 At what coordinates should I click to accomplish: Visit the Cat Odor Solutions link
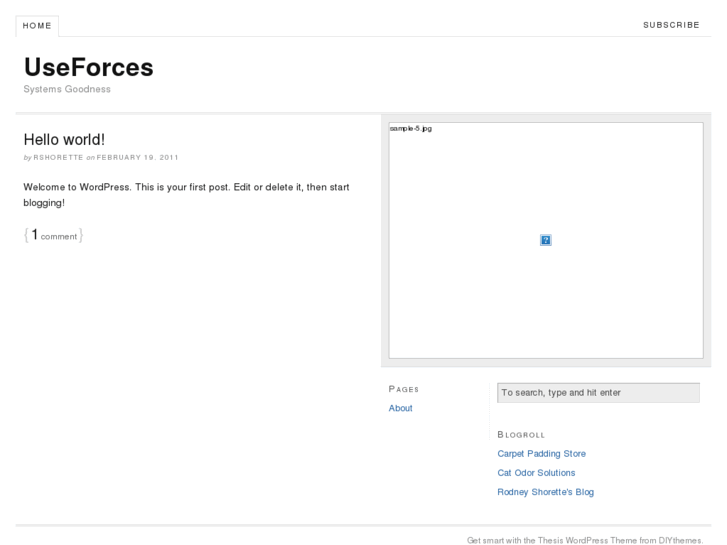click(x=536, y=472)
